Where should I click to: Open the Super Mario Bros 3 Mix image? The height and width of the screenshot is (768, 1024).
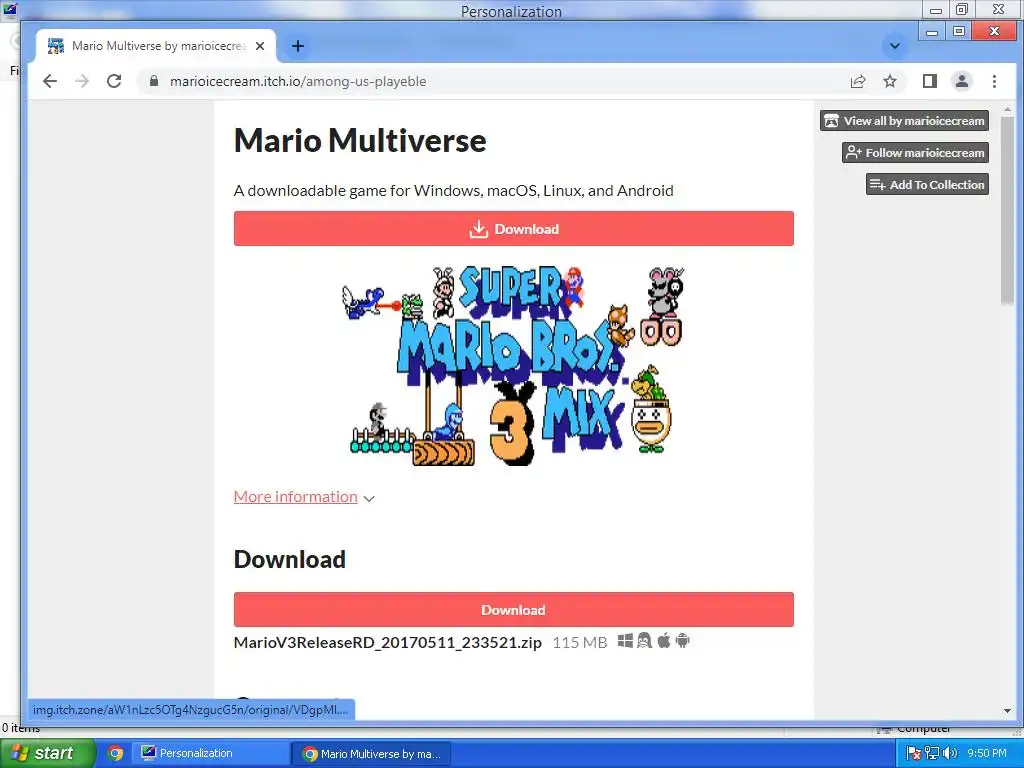click(513, 366)
